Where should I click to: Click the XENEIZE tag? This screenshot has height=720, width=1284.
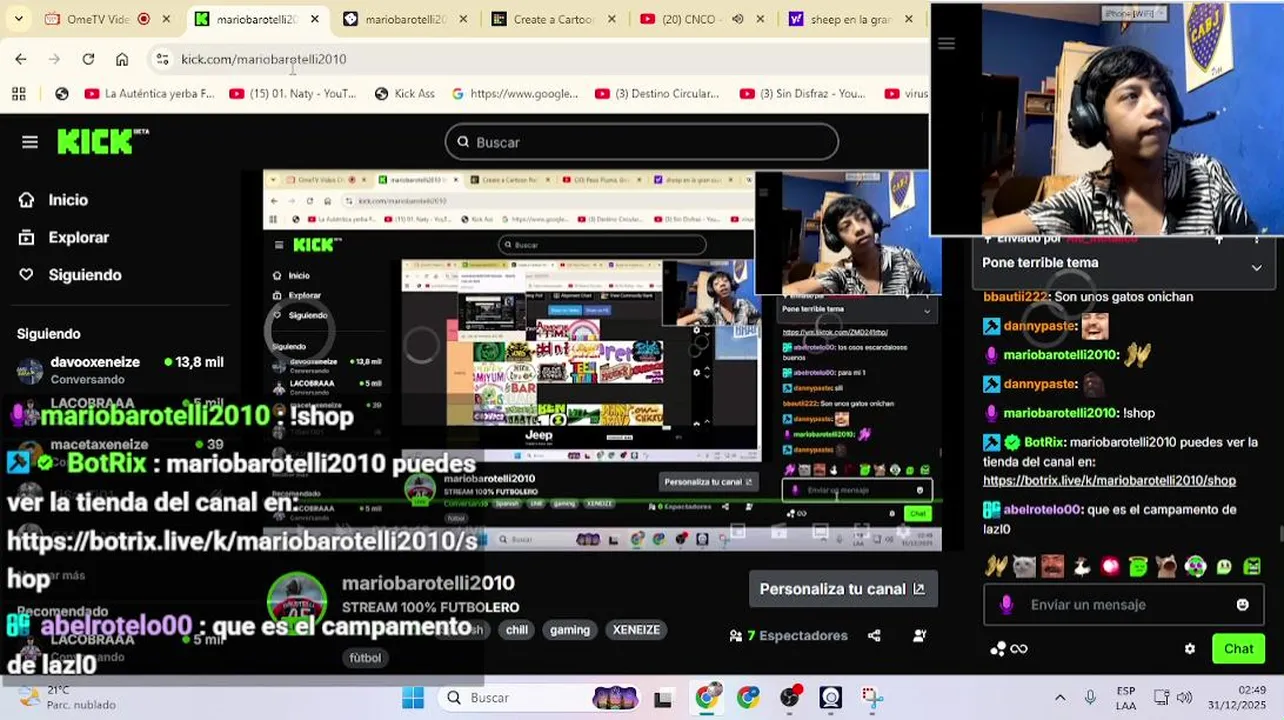636,630
